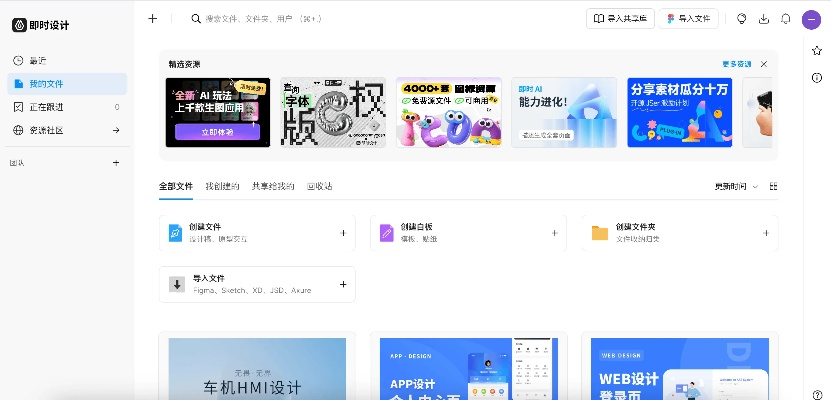
Task: Click the info icon on right edge
Action: point(817,78)
